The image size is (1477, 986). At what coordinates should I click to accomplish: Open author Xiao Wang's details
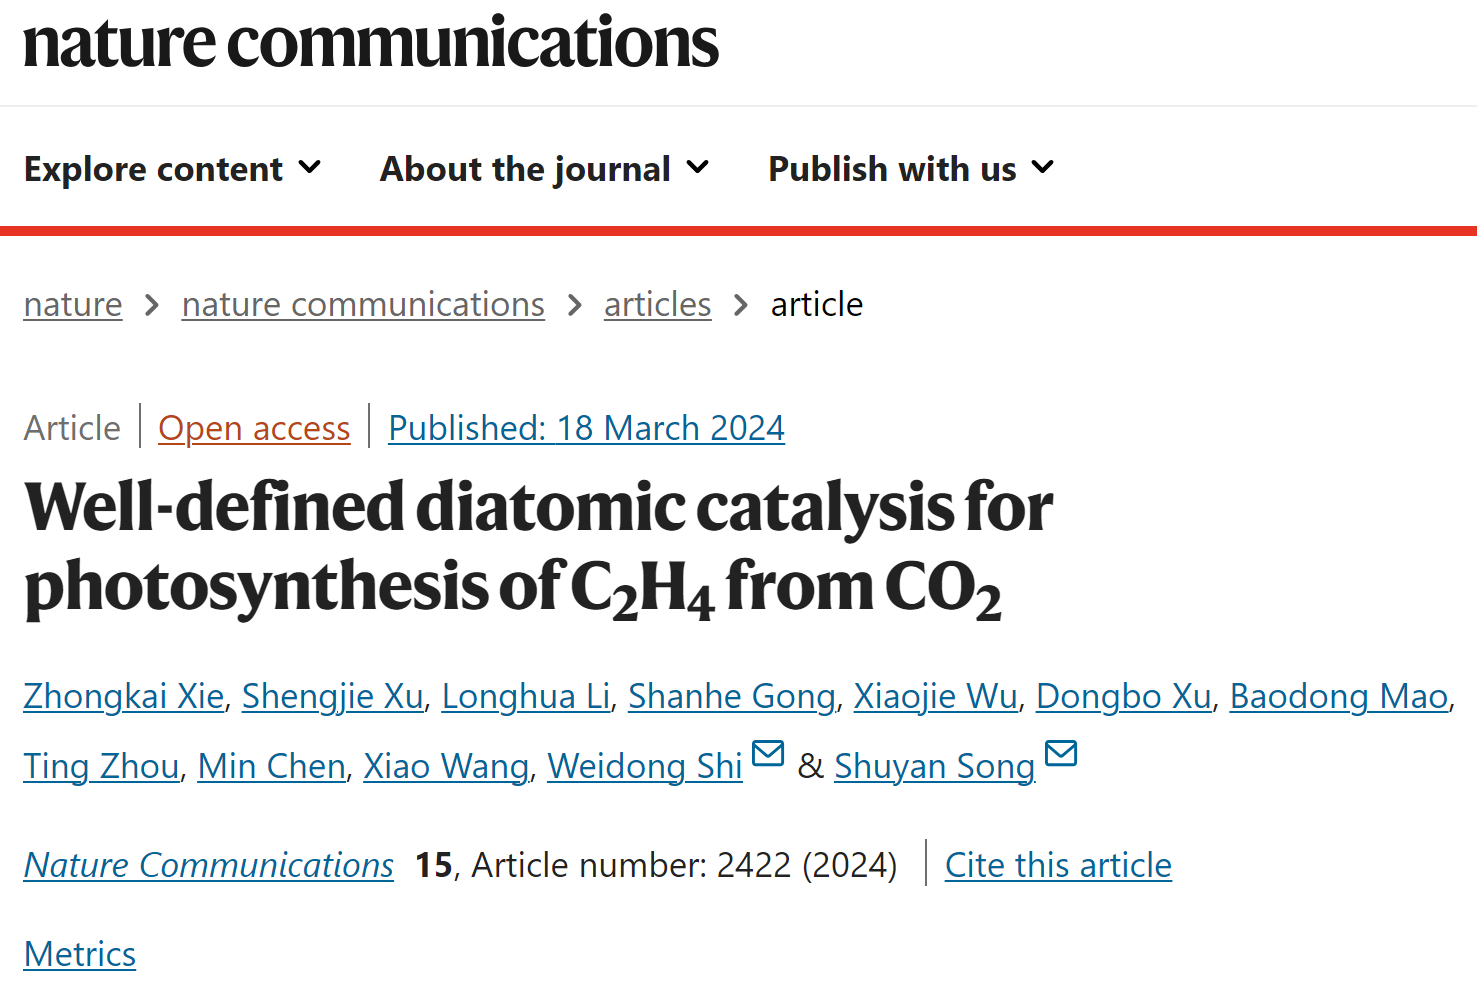point(446,766)
